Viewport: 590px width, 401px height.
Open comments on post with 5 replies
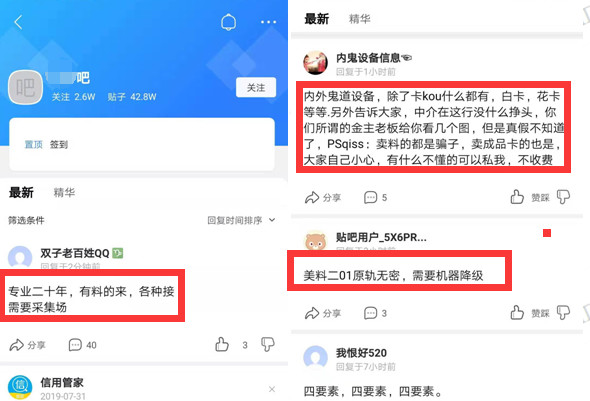tap(375, 197)
